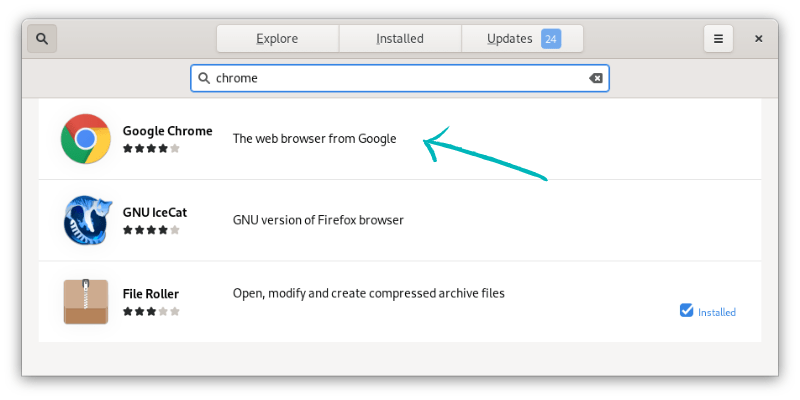Click the updates count badge
Screen dimensions: 800x400
tap(551, 39)
